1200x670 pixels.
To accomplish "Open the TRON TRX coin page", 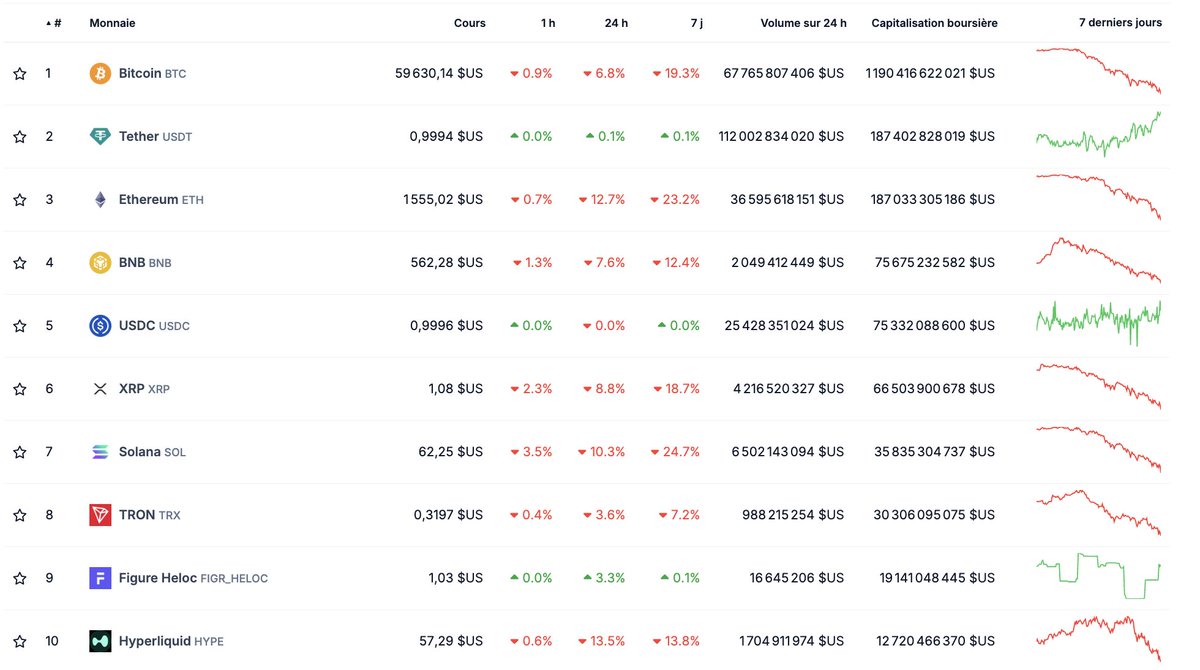I will (150, 515).
